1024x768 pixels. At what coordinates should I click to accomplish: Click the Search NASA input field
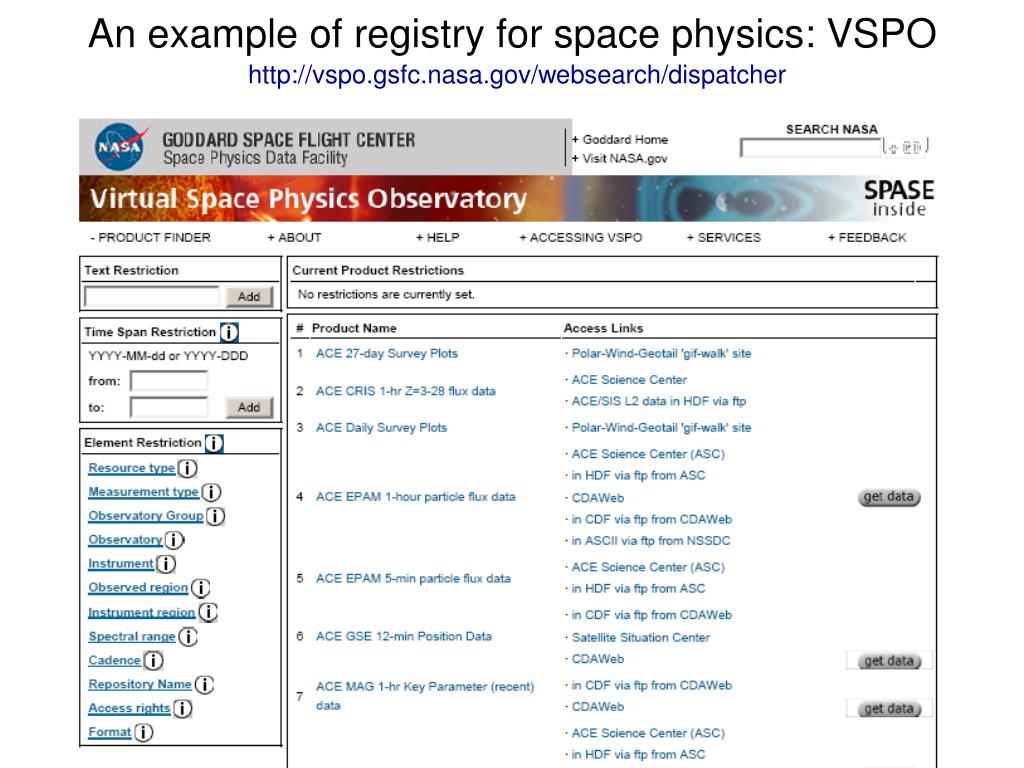click(810, 148)
